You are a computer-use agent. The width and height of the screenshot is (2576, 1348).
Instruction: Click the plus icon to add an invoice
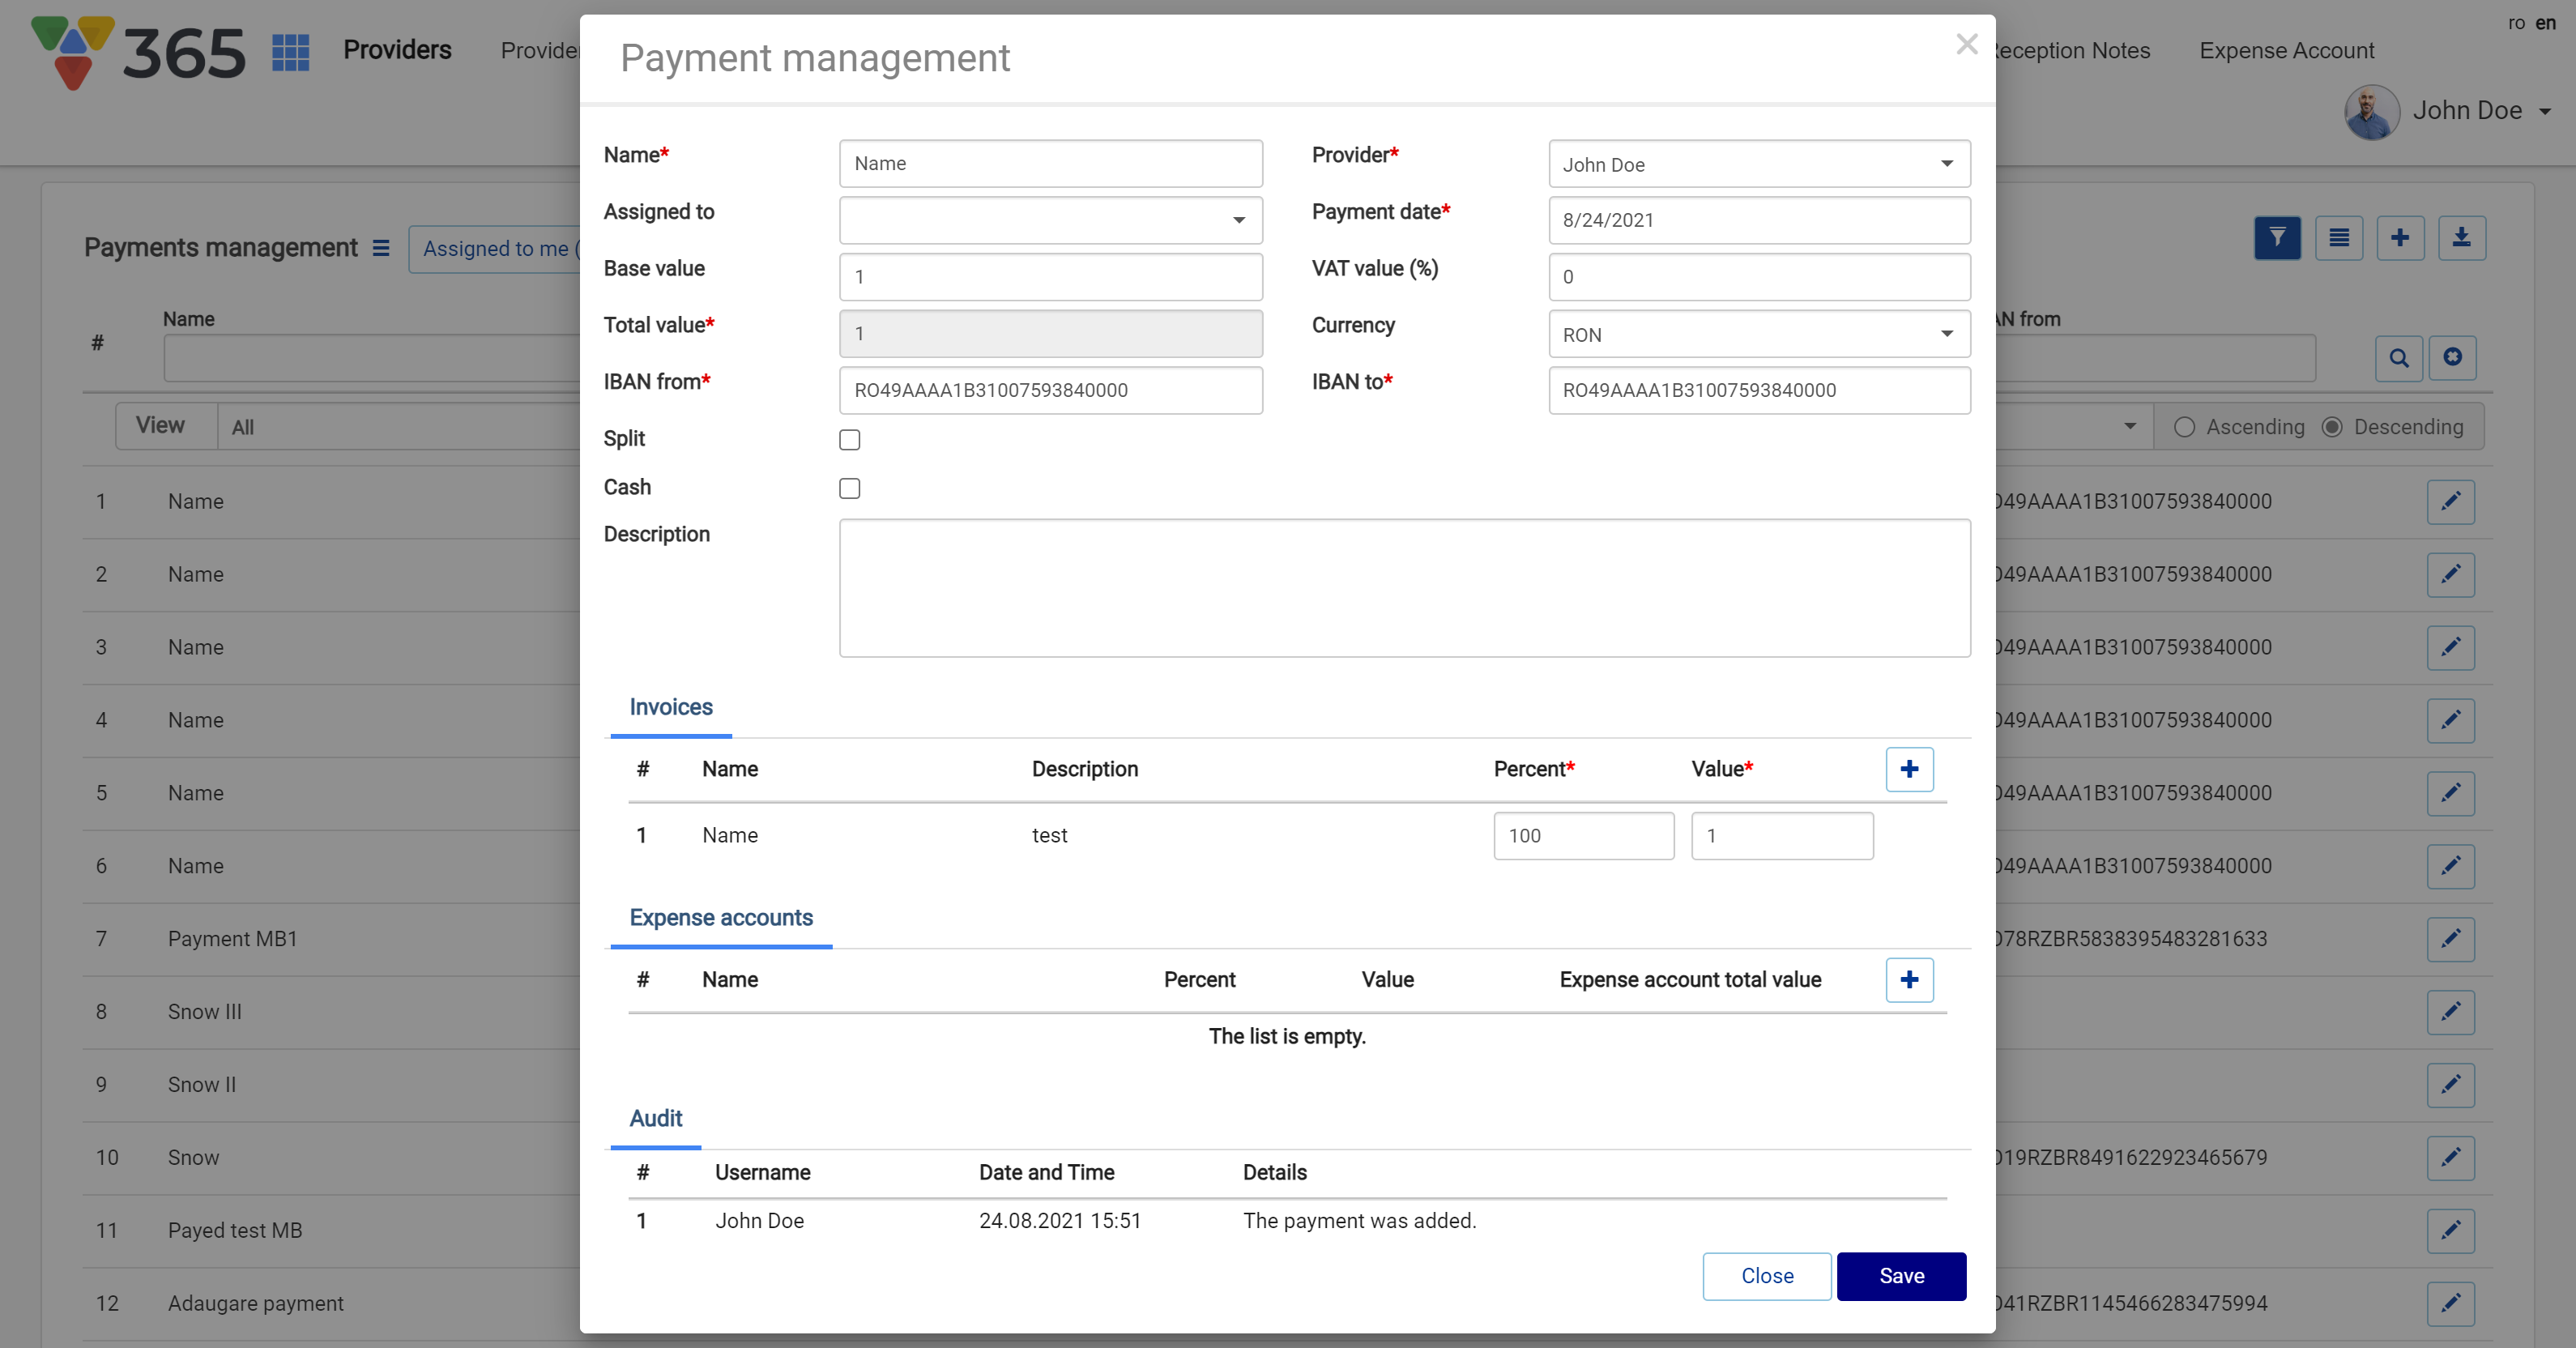click(x=1908, y=769)
